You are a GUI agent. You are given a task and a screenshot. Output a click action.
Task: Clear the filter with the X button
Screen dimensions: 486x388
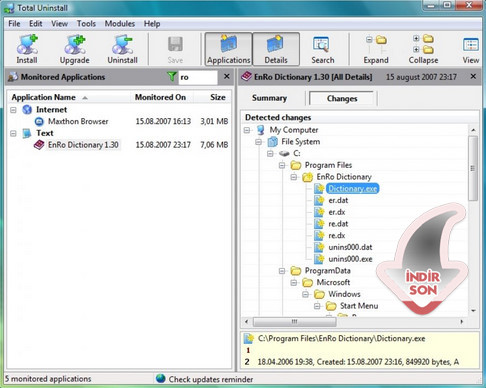(227, 77)
